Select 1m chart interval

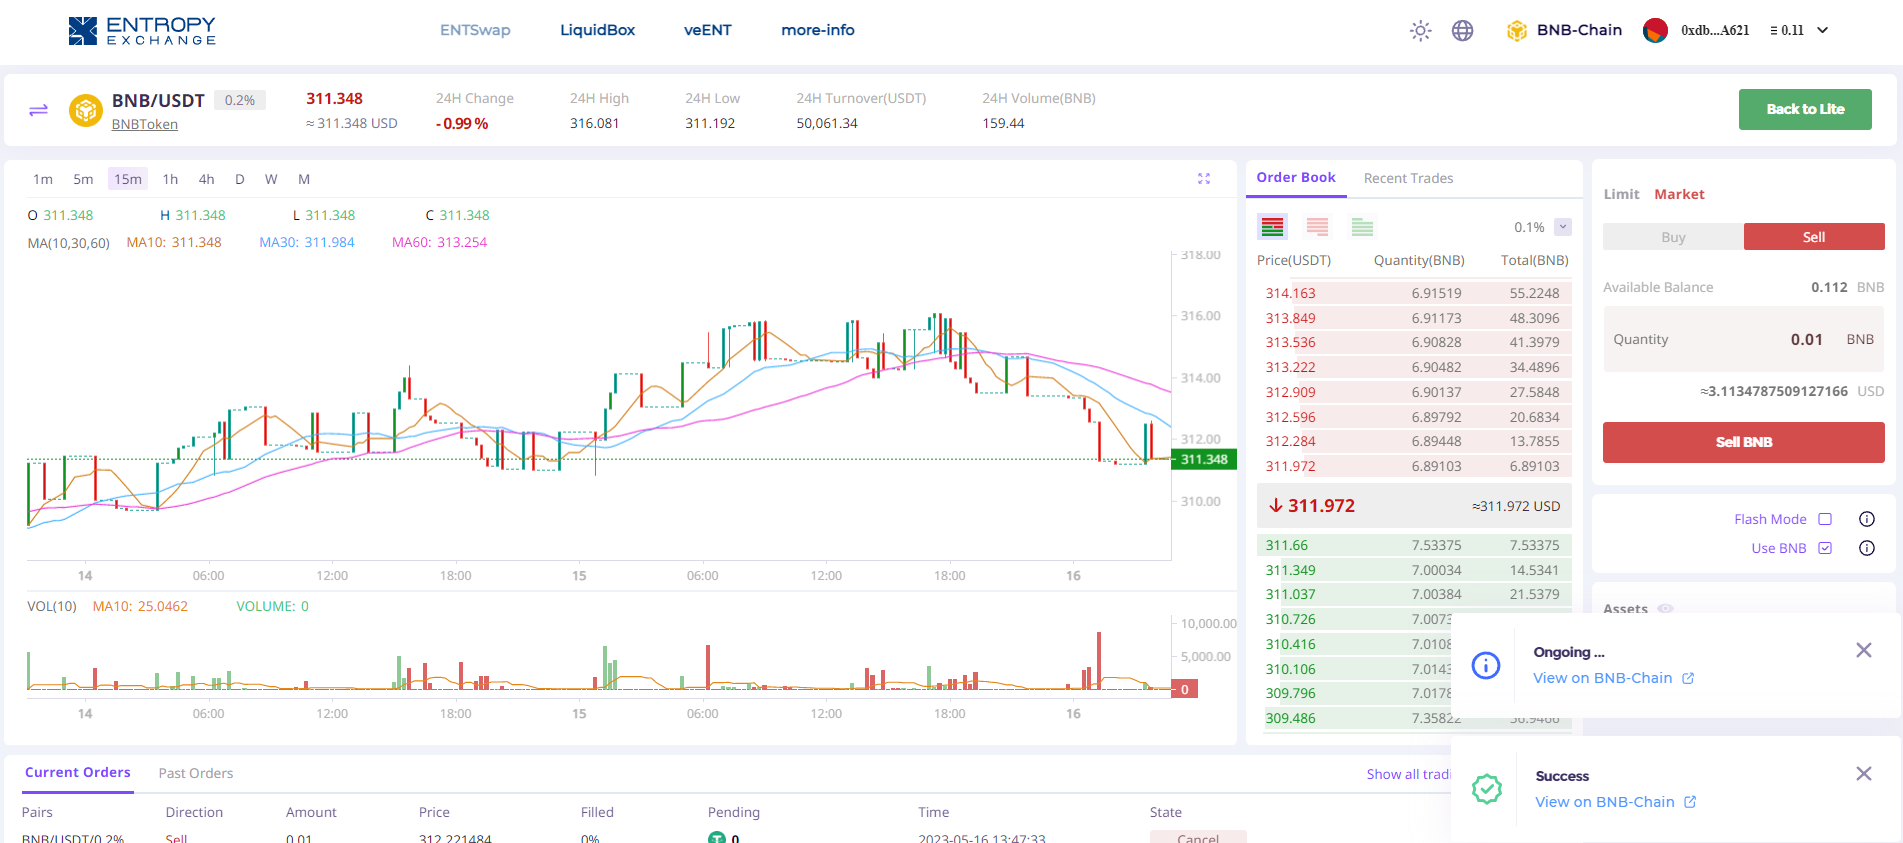[x=43, y=179]
